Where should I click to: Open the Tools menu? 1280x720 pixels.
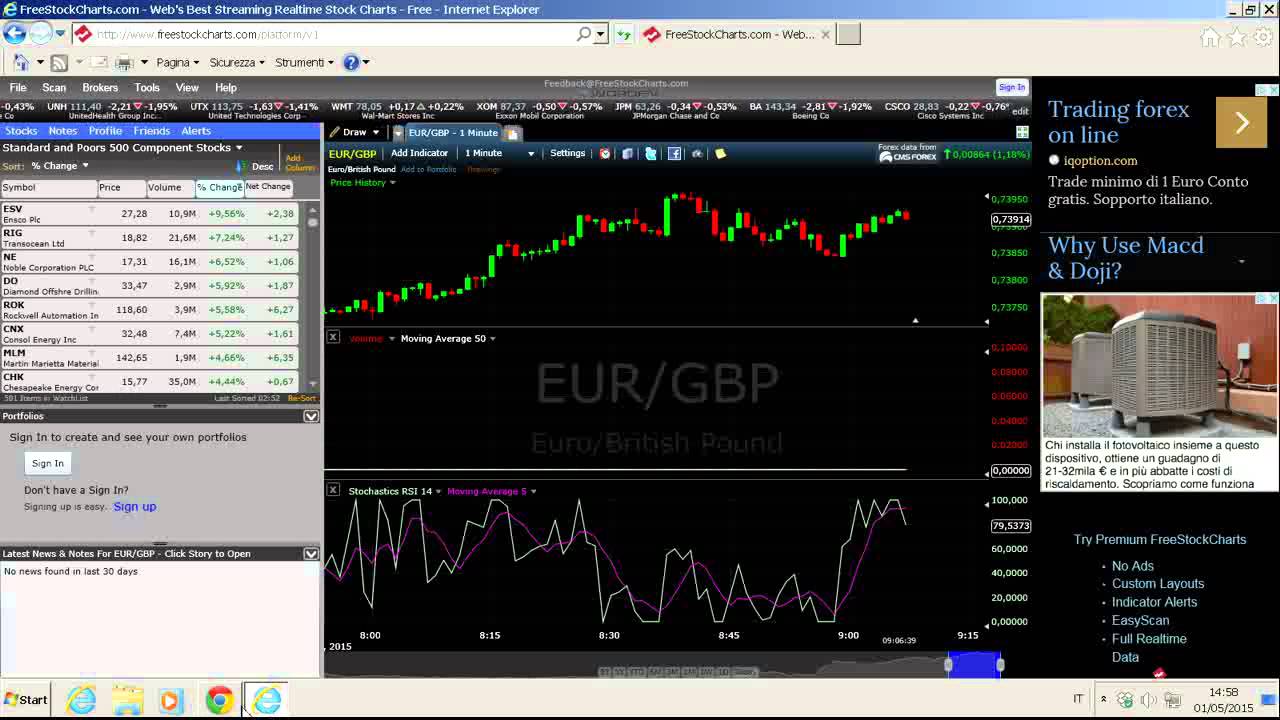click(x=147, y=88)
